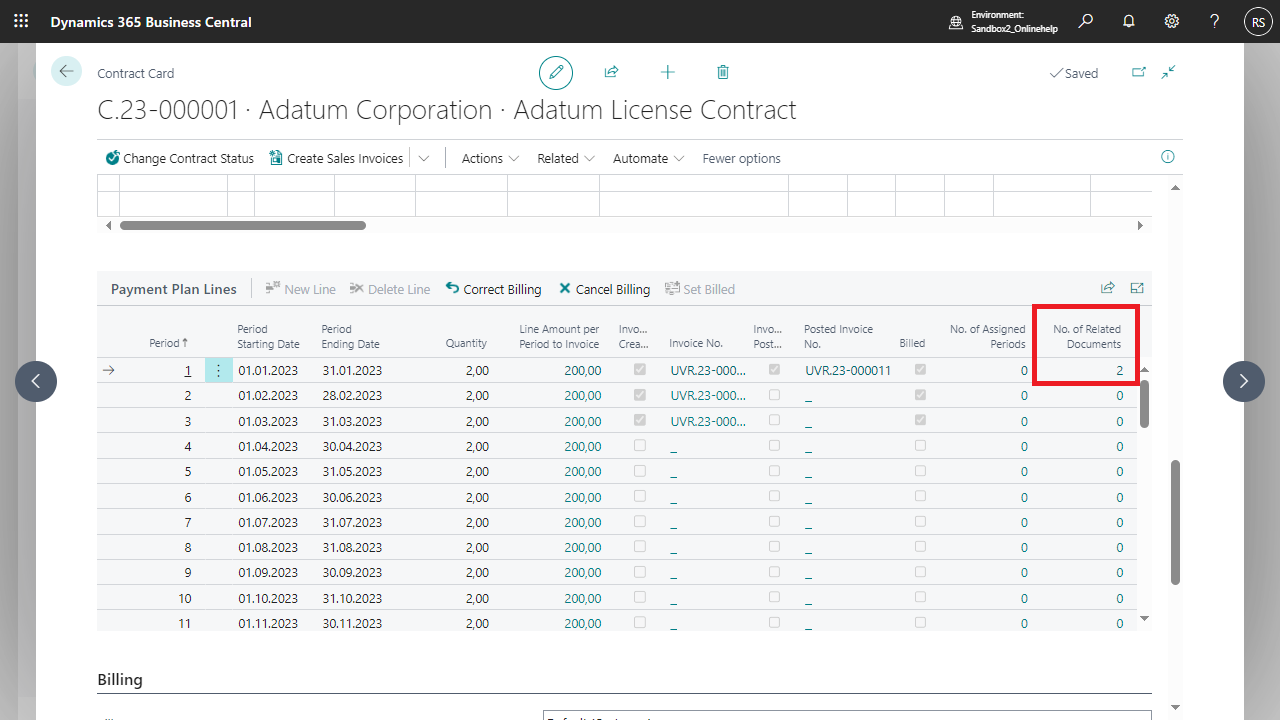Viewport: 1280px width, 720px height.
Task: Expand the Actions dropdown menu
Action: point(490,158)
